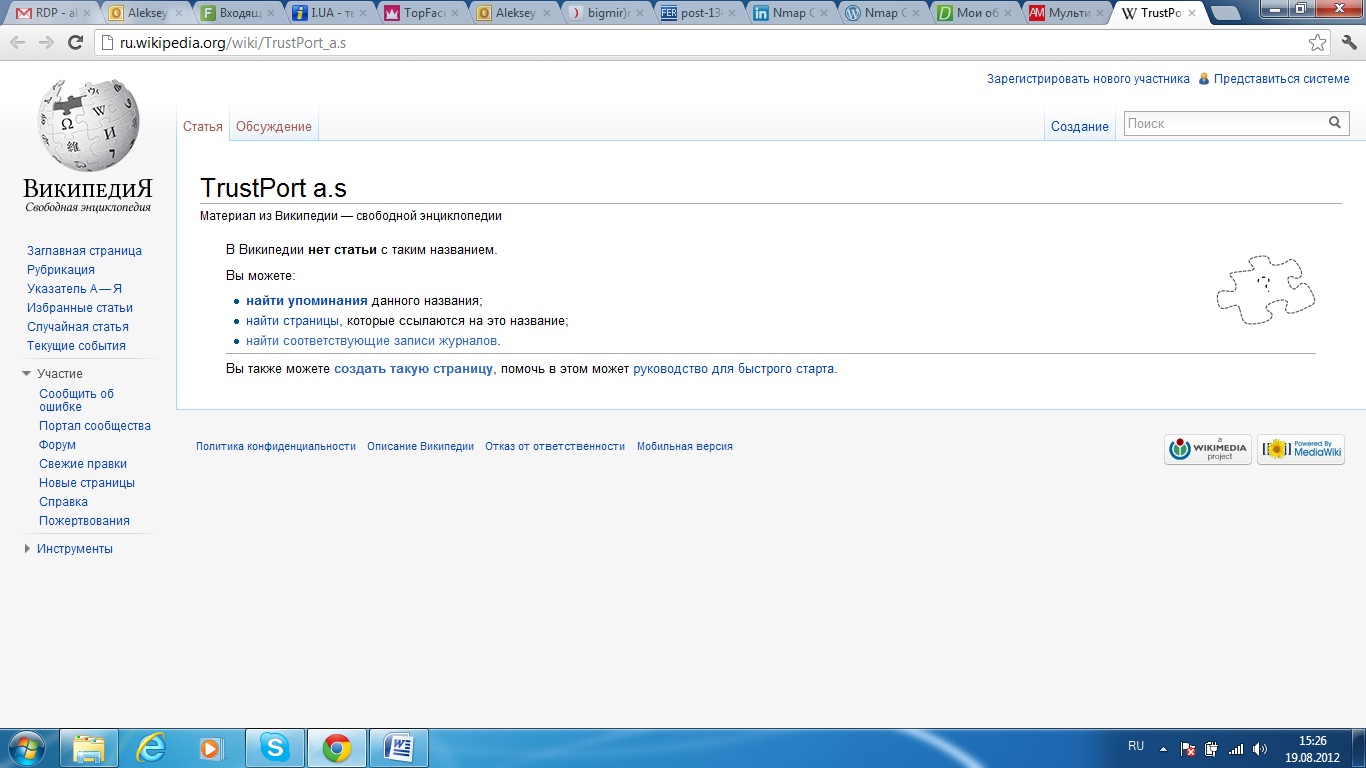Image resolution: width=1366 pixels, height=768 pixels.
Task: Close the TrustPort browser tab
Action: click(1194, 14)
